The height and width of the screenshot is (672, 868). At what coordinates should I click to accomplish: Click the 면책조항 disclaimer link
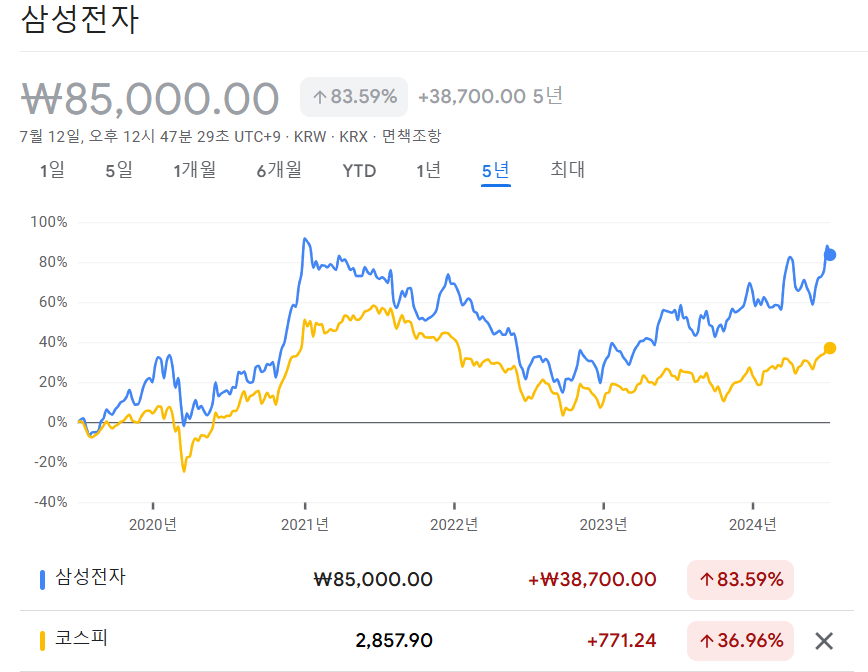click(411, 136)
